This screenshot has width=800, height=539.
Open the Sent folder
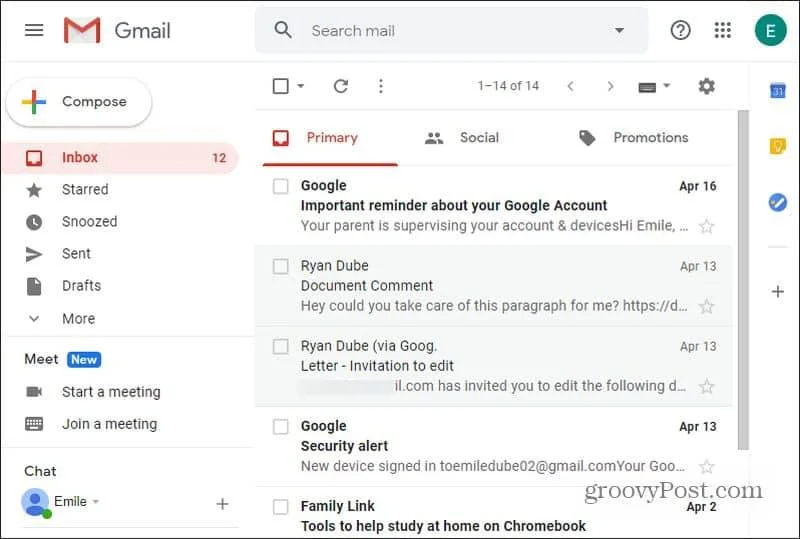pyautogui.click(x=120, y=254)
